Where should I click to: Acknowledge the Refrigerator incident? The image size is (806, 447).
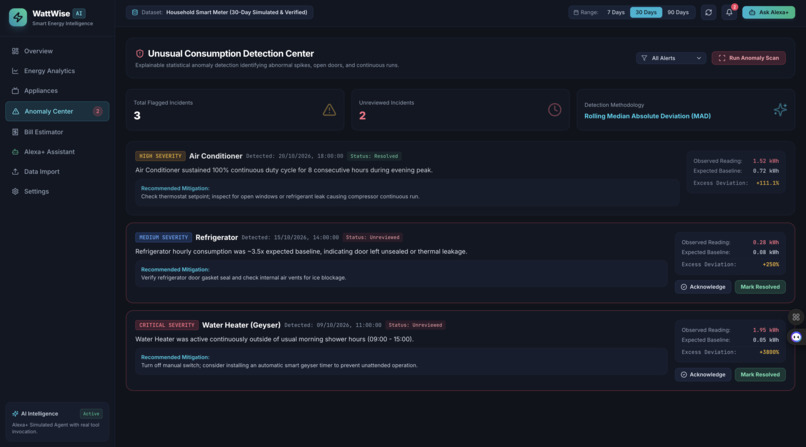coord(703,287)
